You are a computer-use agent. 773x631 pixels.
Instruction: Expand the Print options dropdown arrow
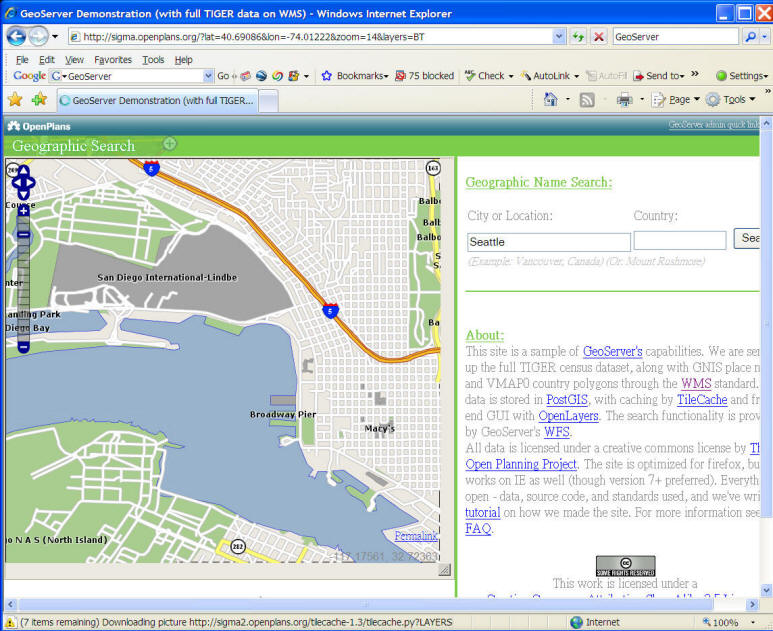tap(641, 100)
